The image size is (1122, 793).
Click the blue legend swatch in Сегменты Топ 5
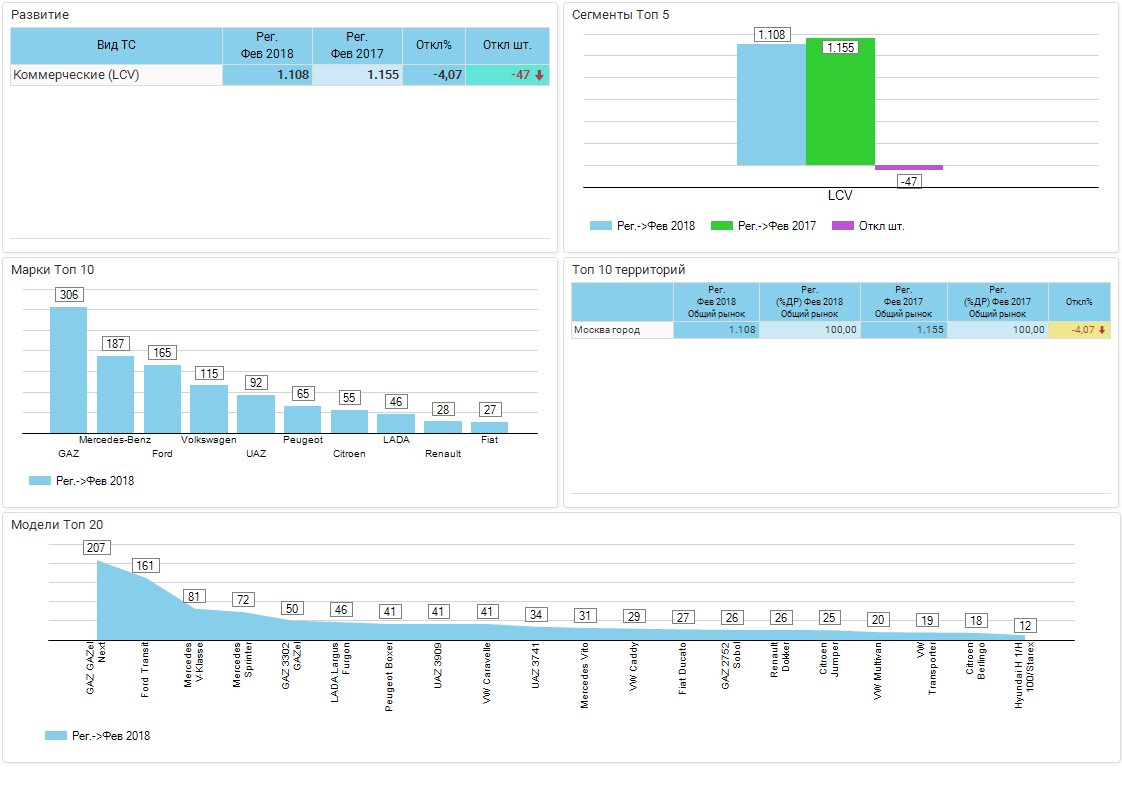pyautogui.click(x=600, y=225)
